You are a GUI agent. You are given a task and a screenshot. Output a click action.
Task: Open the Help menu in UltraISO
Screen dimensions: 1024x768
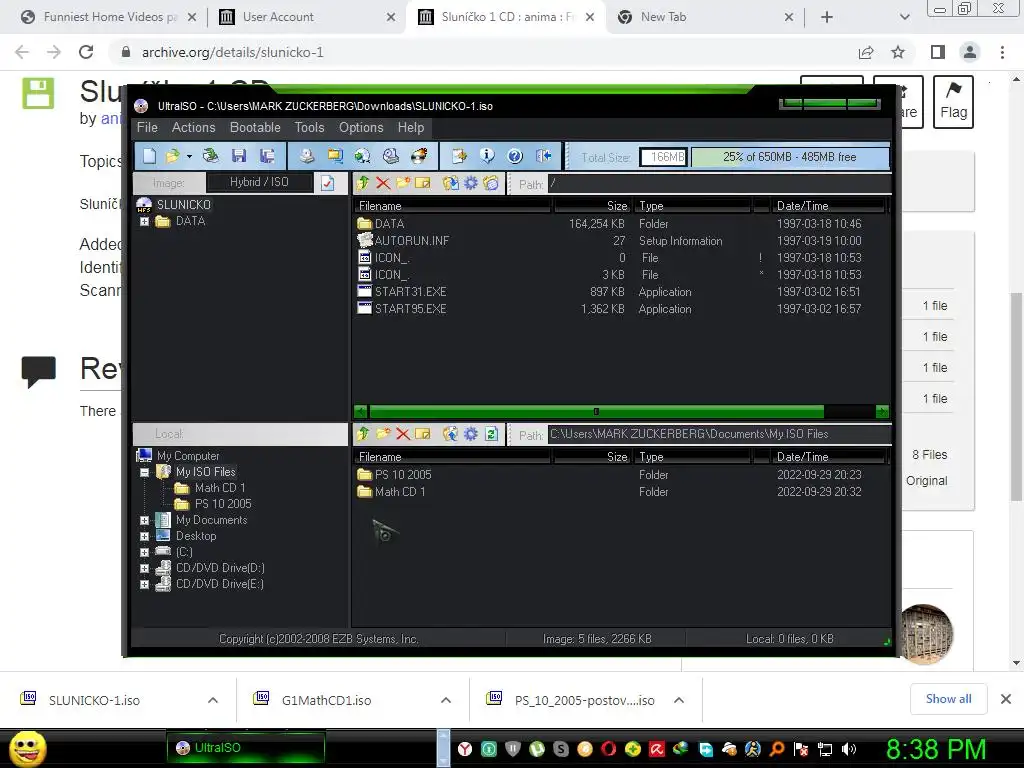(411, 127)
